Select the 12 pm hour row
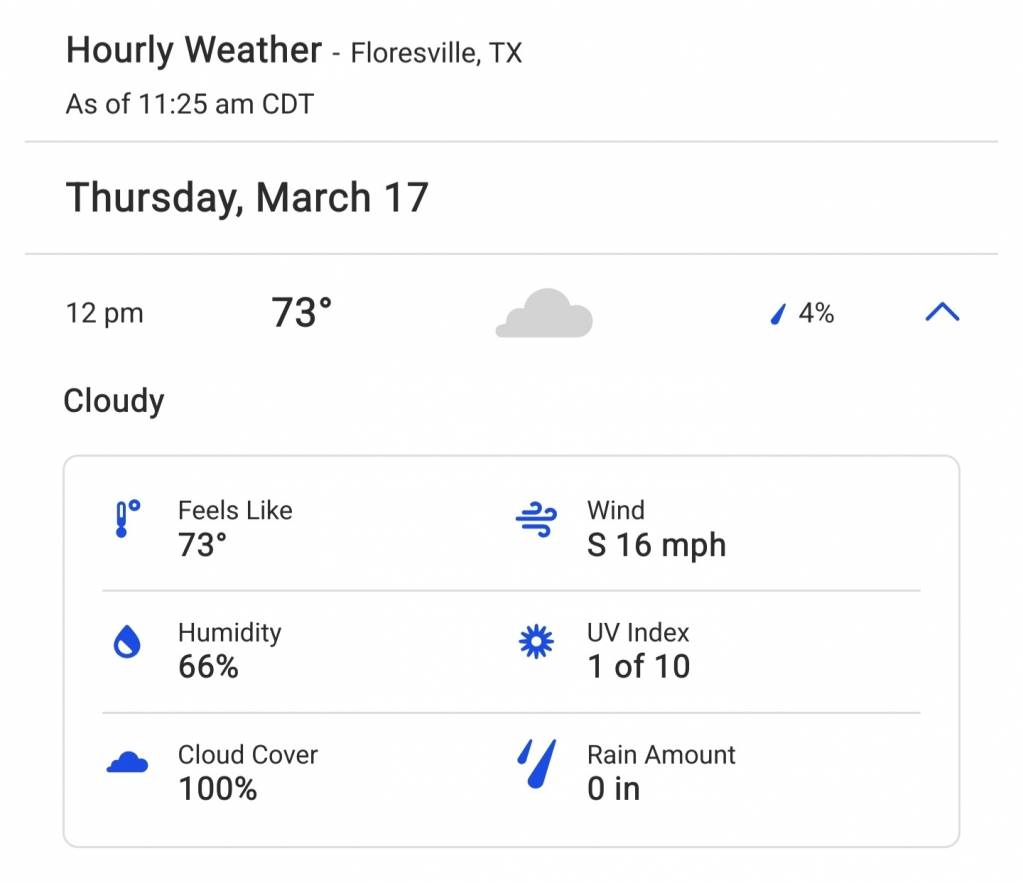Screen dimensions: 1023x883 pos(512,313)
